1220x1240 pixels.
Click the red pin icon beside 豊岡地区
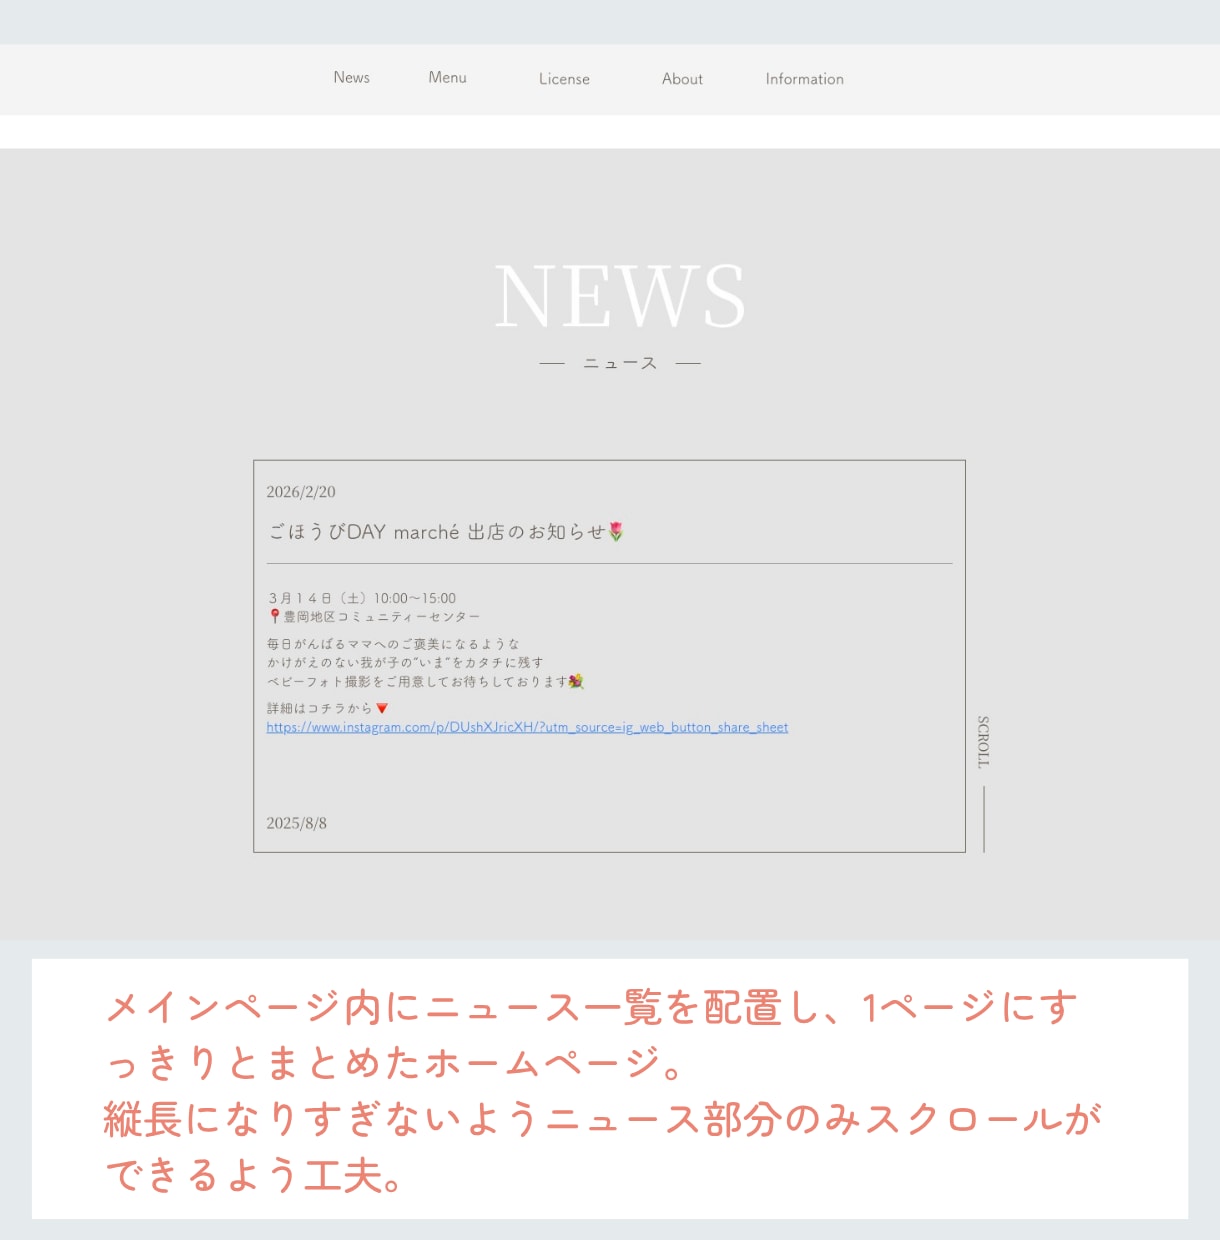[x=275, y=616]
